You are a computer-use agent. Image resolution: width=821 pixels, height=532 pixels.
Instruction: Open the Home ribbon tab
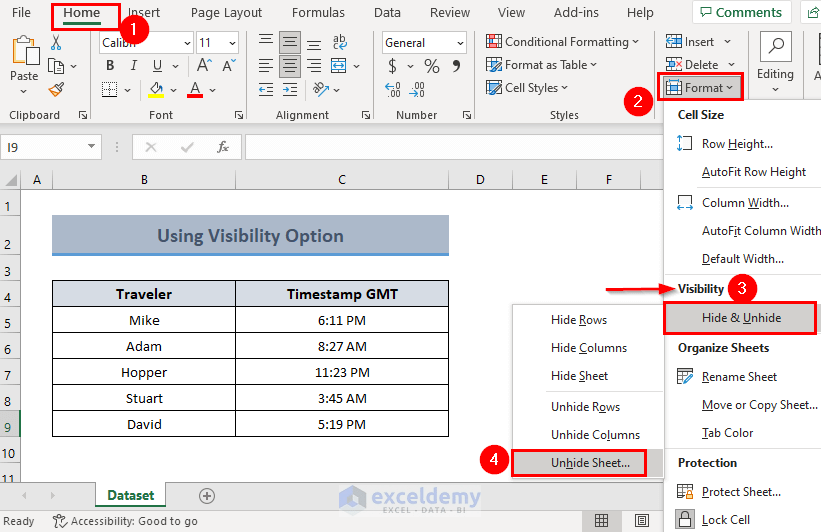tap(82, 13)
